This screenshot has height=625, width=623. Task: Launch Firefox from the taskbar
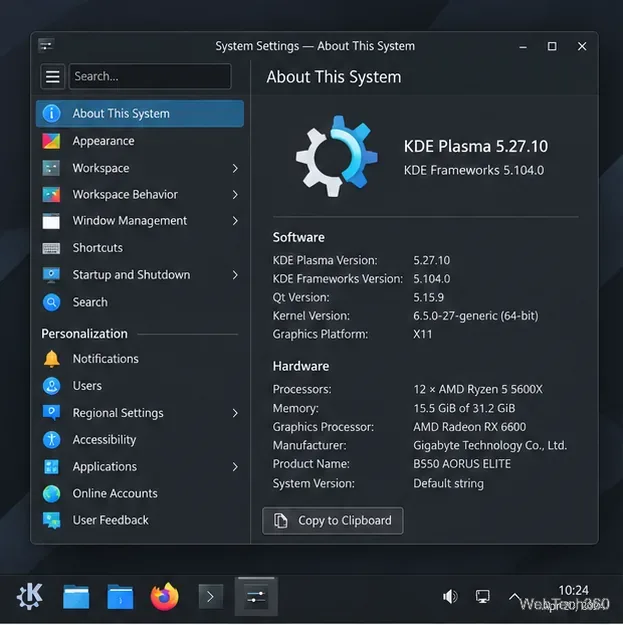(164, 597)
